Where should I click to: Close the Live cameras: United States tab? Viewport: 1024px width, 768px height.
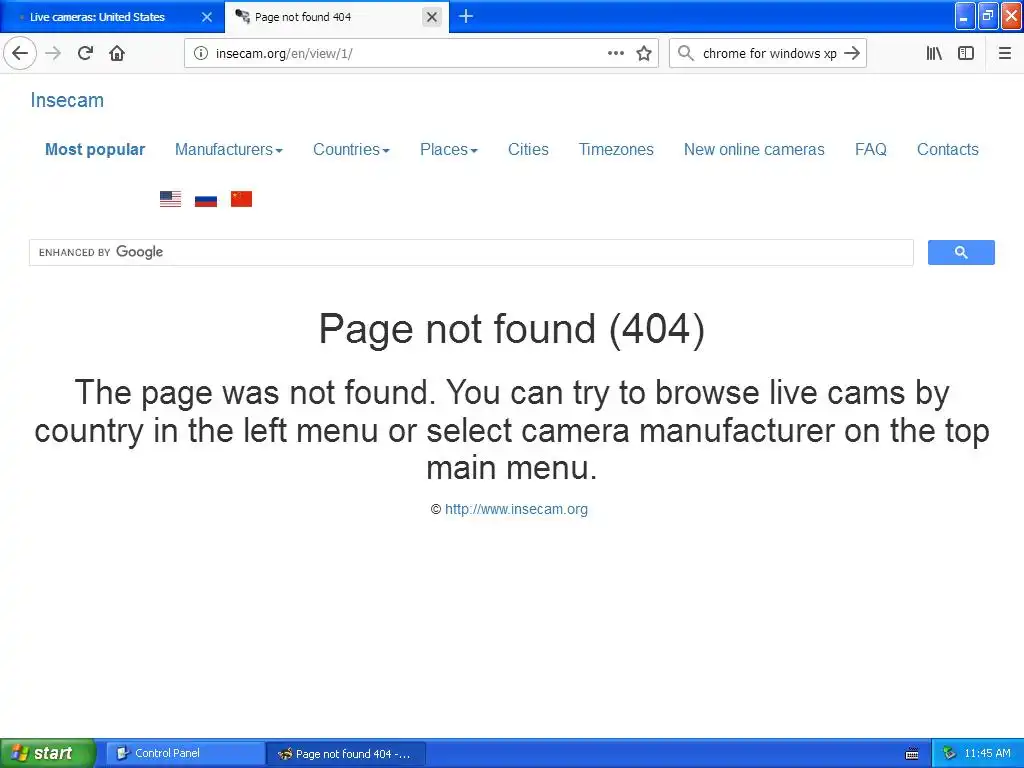(x=206, y=17)
